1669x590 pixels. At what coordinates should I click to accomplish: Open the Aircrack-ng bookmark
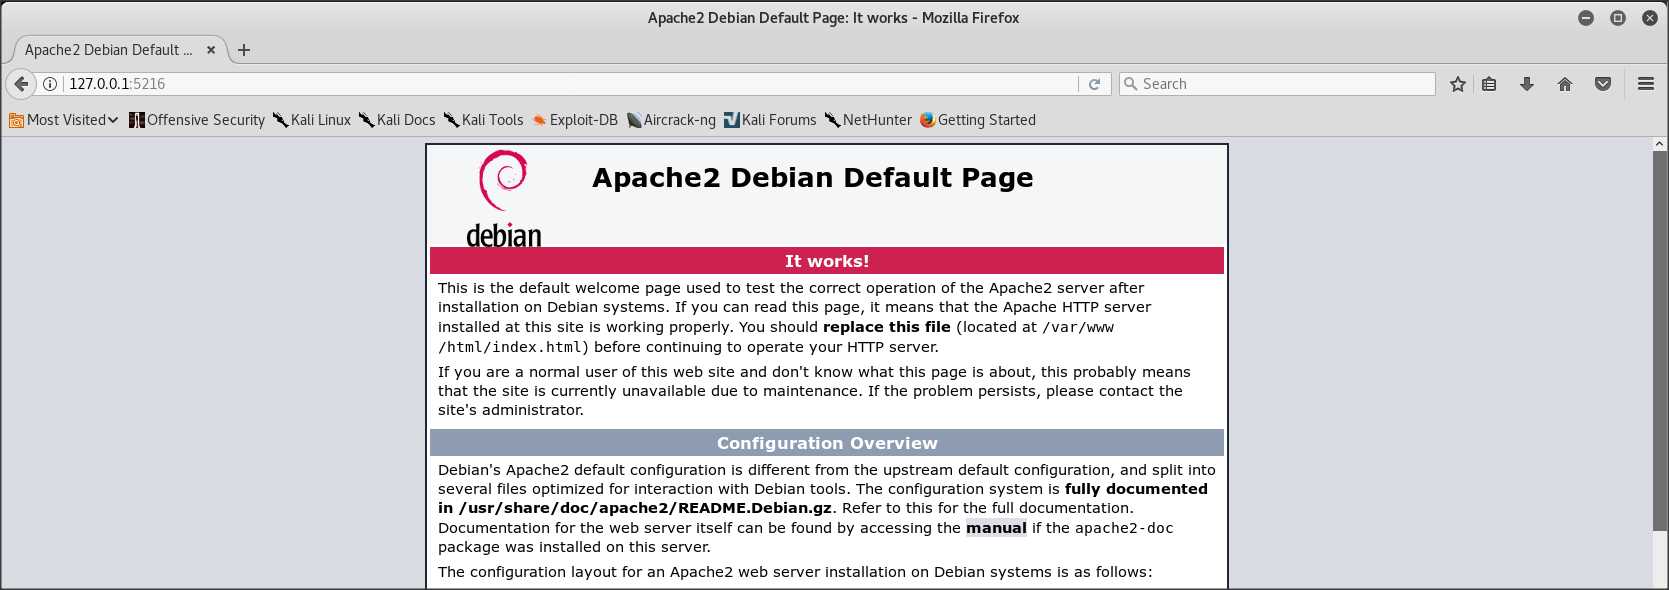click(x=671, y=120)
